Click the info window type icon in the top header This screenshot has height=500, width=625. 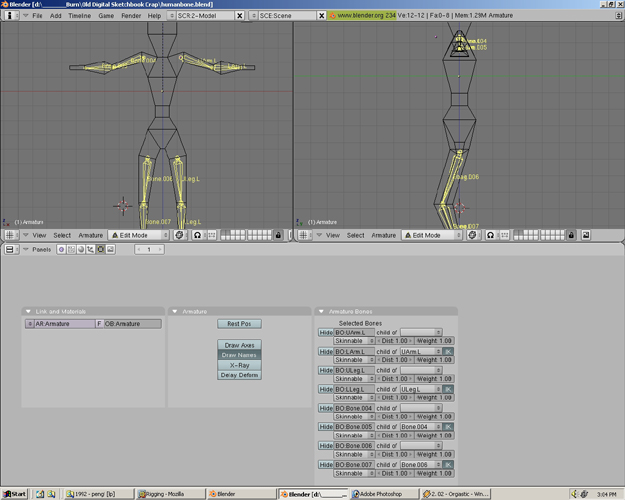(x=10, y=16)
